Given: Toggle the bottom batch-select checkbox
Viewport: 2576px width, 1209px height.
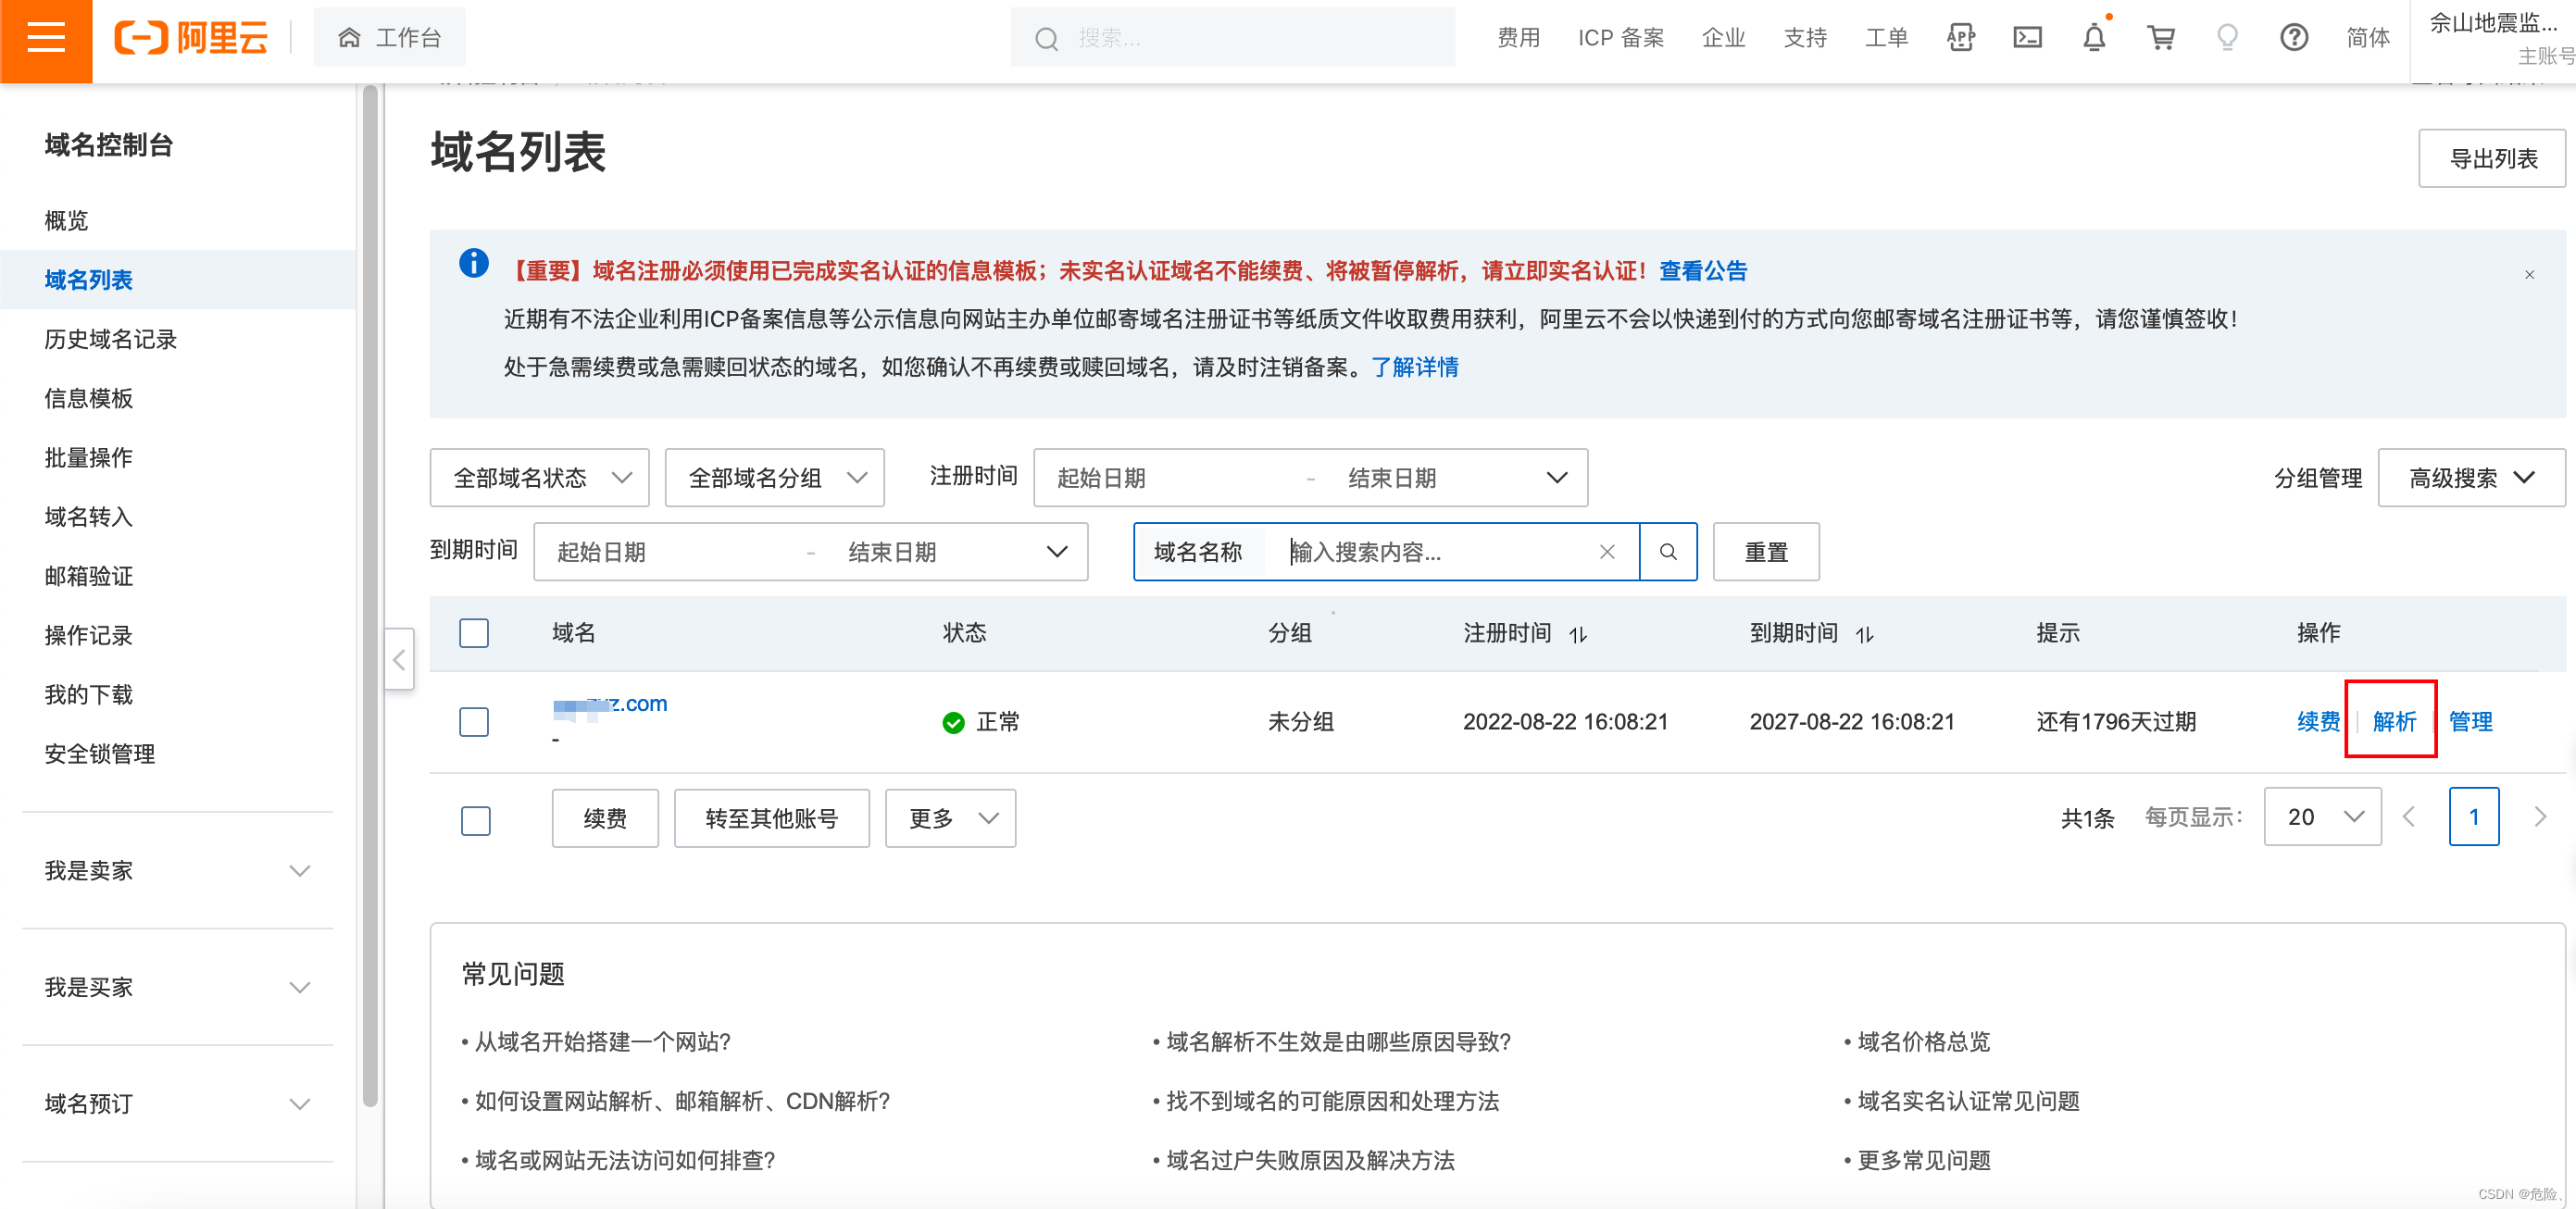Looking at the screenshot, I should tap(476, 821).
